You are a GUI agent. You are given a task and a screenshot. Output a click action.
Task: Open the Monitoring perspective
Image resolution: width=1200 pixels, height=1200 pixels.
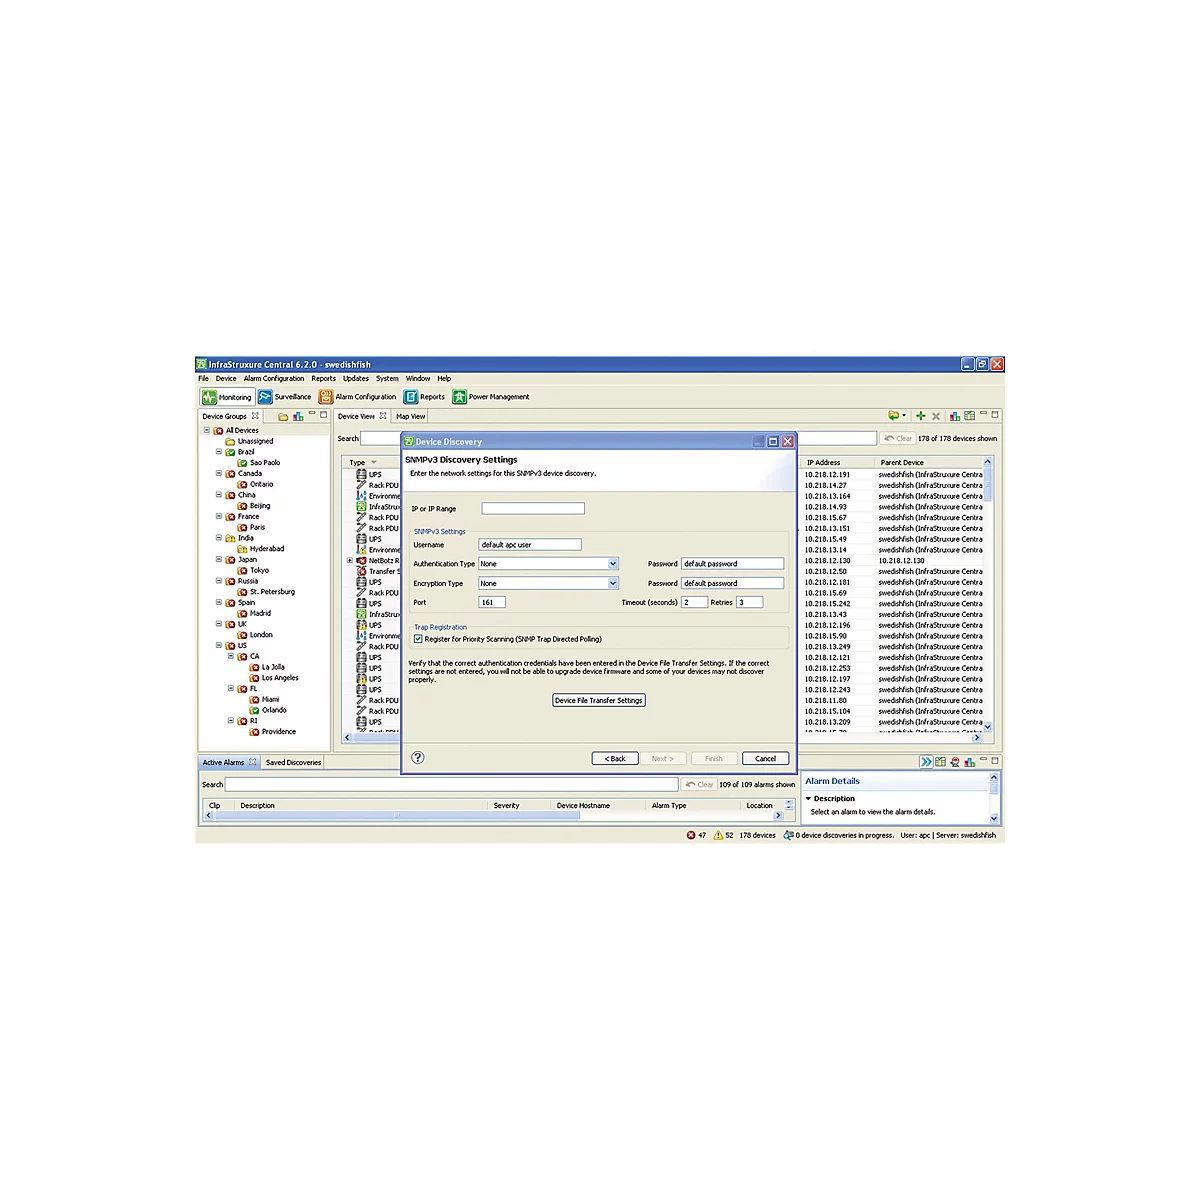227,397
